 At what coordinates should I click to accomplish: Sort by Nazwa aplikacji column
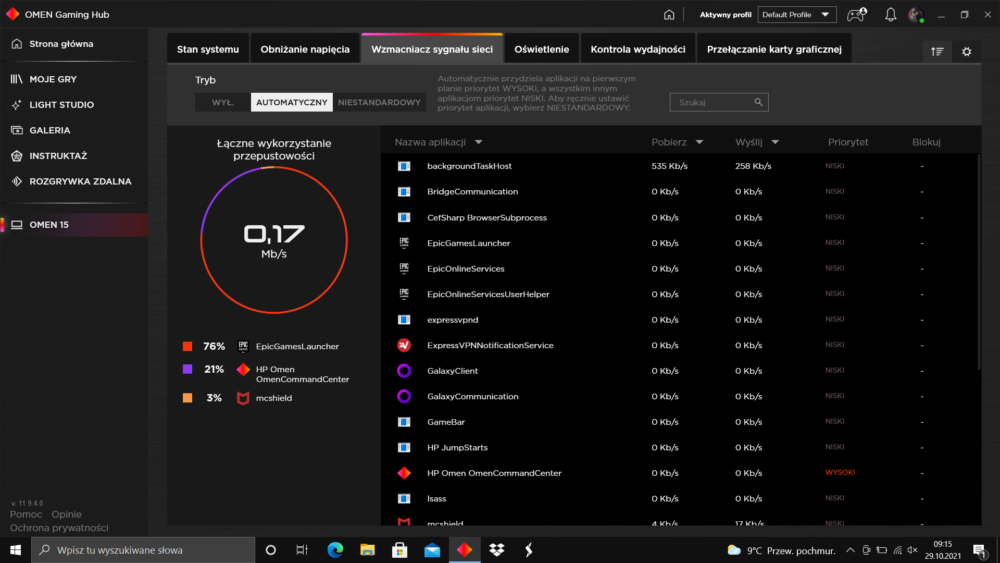point(438,142)
